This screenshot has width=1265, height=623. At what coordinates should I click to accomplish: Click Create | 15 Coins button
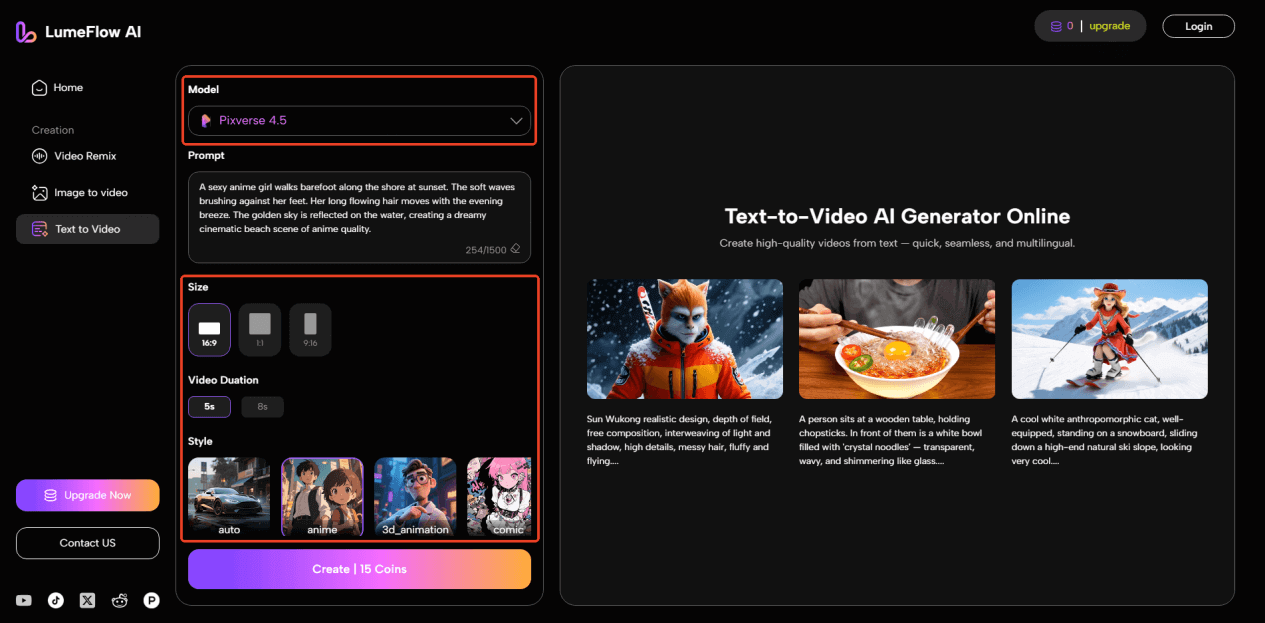[359, 569]
